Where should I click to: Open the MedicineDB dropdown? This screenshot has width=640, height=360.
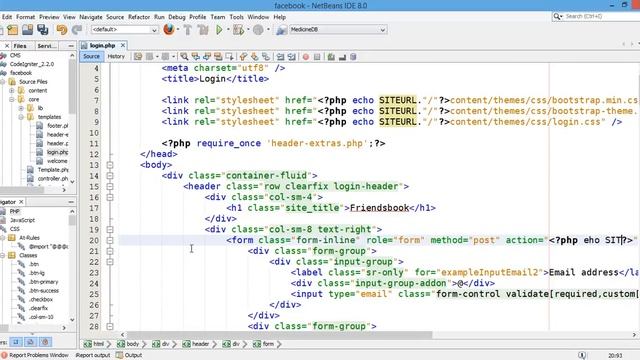[337, 30]
